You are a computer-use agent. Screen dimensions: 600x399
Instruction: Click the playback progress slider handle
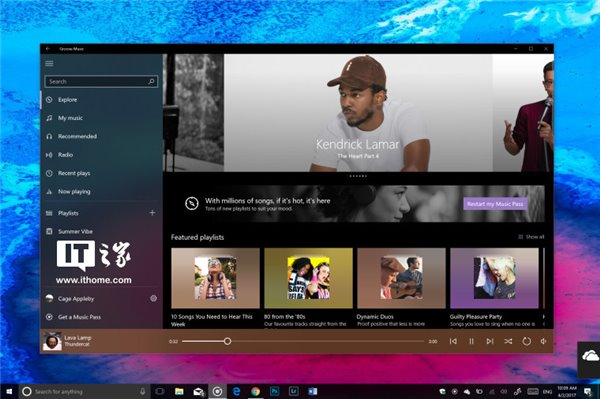click(x=227, y=341)
